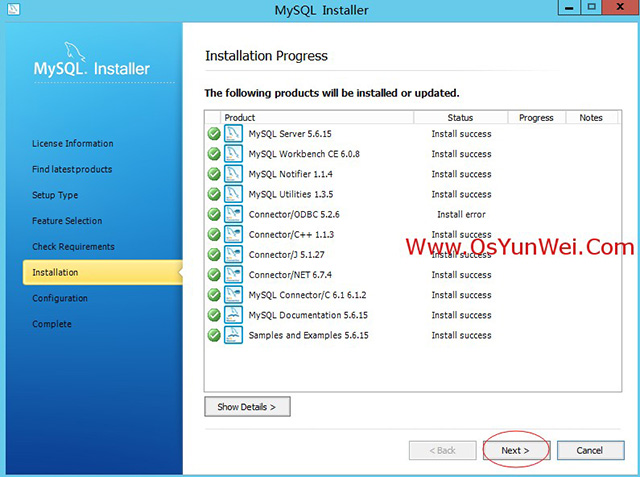Click the product icon for Connector/NET 6.7.4

(233, 275)
